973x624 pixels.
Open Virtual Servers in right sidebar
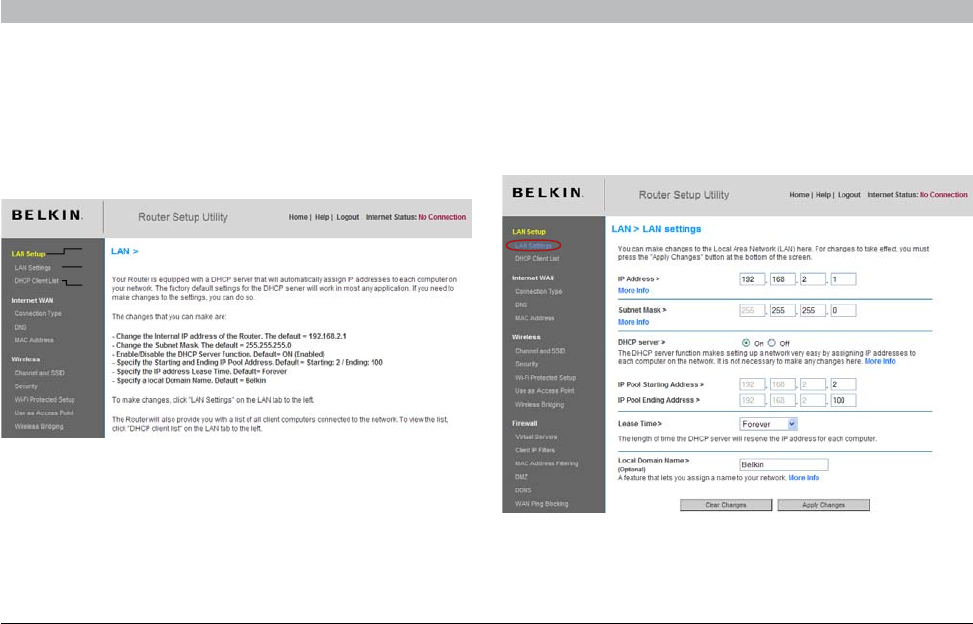pos(536,437)
